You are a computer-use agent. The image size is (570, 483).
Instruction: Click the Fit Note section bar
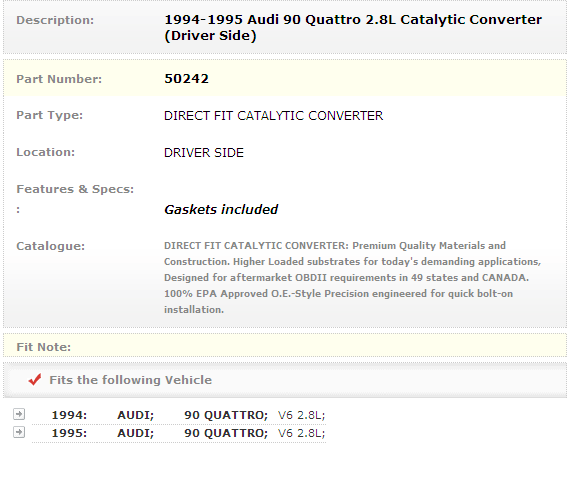click(285, 346)
